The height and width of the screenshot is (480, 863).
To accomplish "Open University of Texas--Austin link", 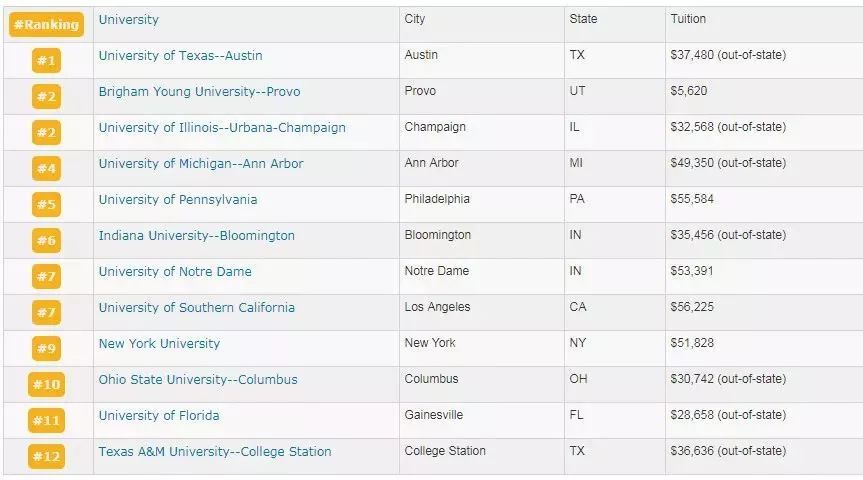I will pyautogui.click(x=181, y=56).
